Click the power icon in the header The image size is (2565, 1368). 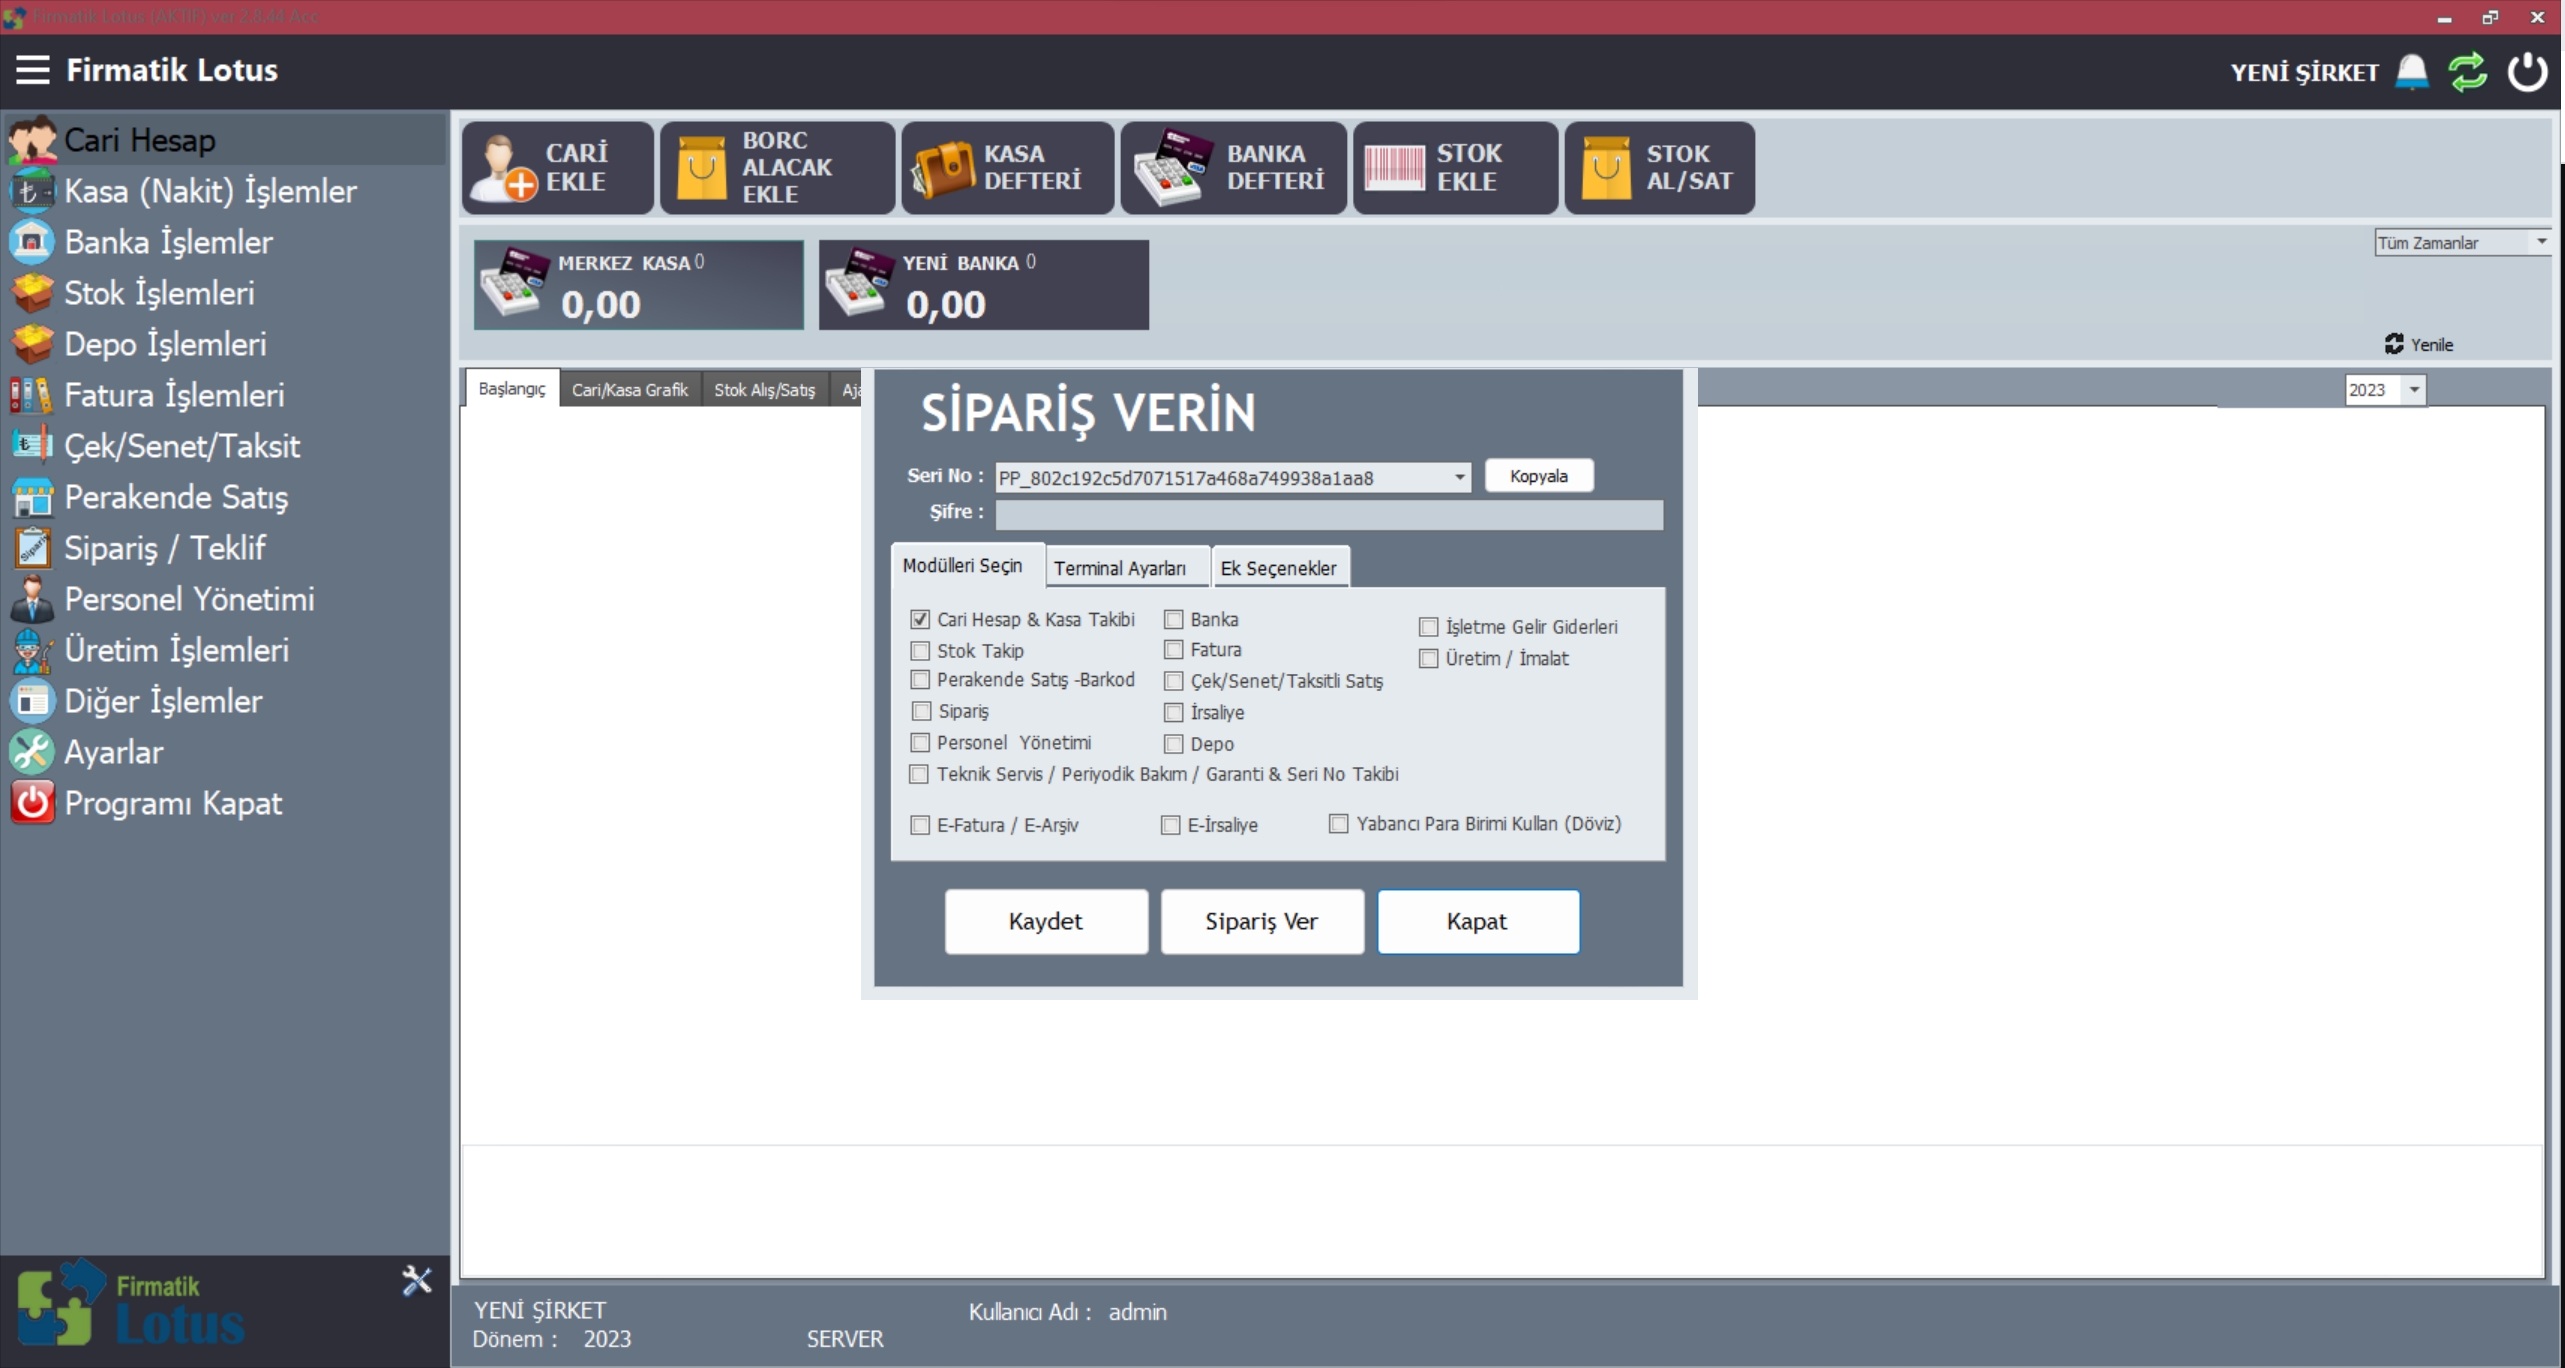[x=2527, y=72]
